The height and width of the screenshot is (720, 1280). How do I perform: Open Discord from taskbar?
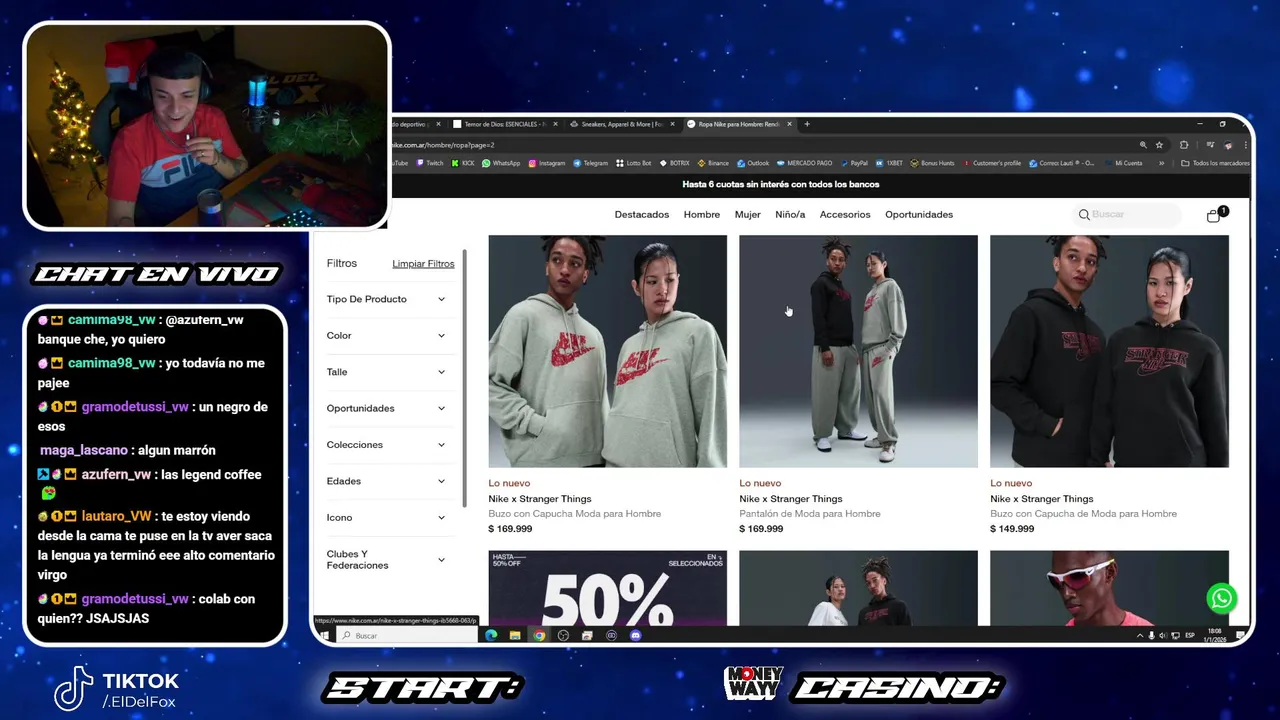(x=636, y=635)
